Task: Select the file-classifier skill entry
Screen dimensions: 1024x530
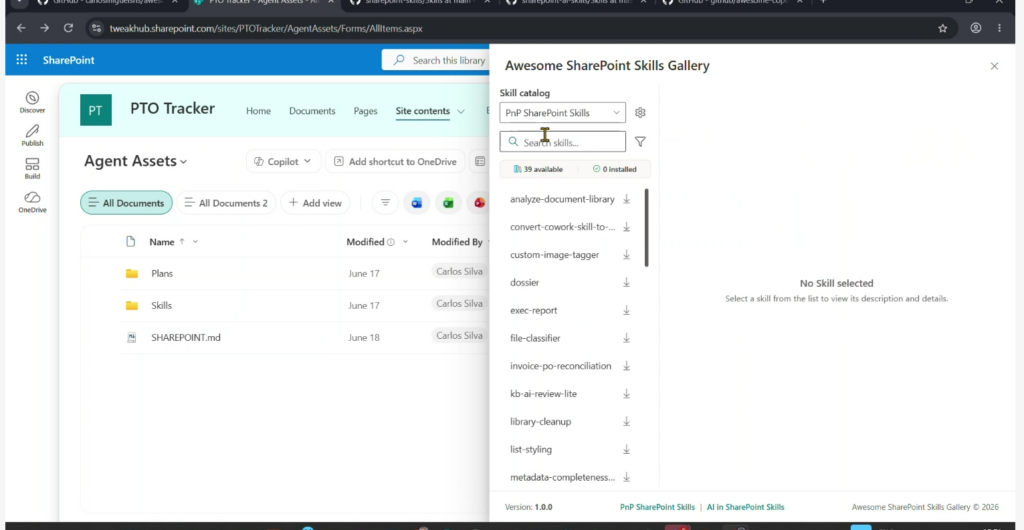Action: (535, 338)
